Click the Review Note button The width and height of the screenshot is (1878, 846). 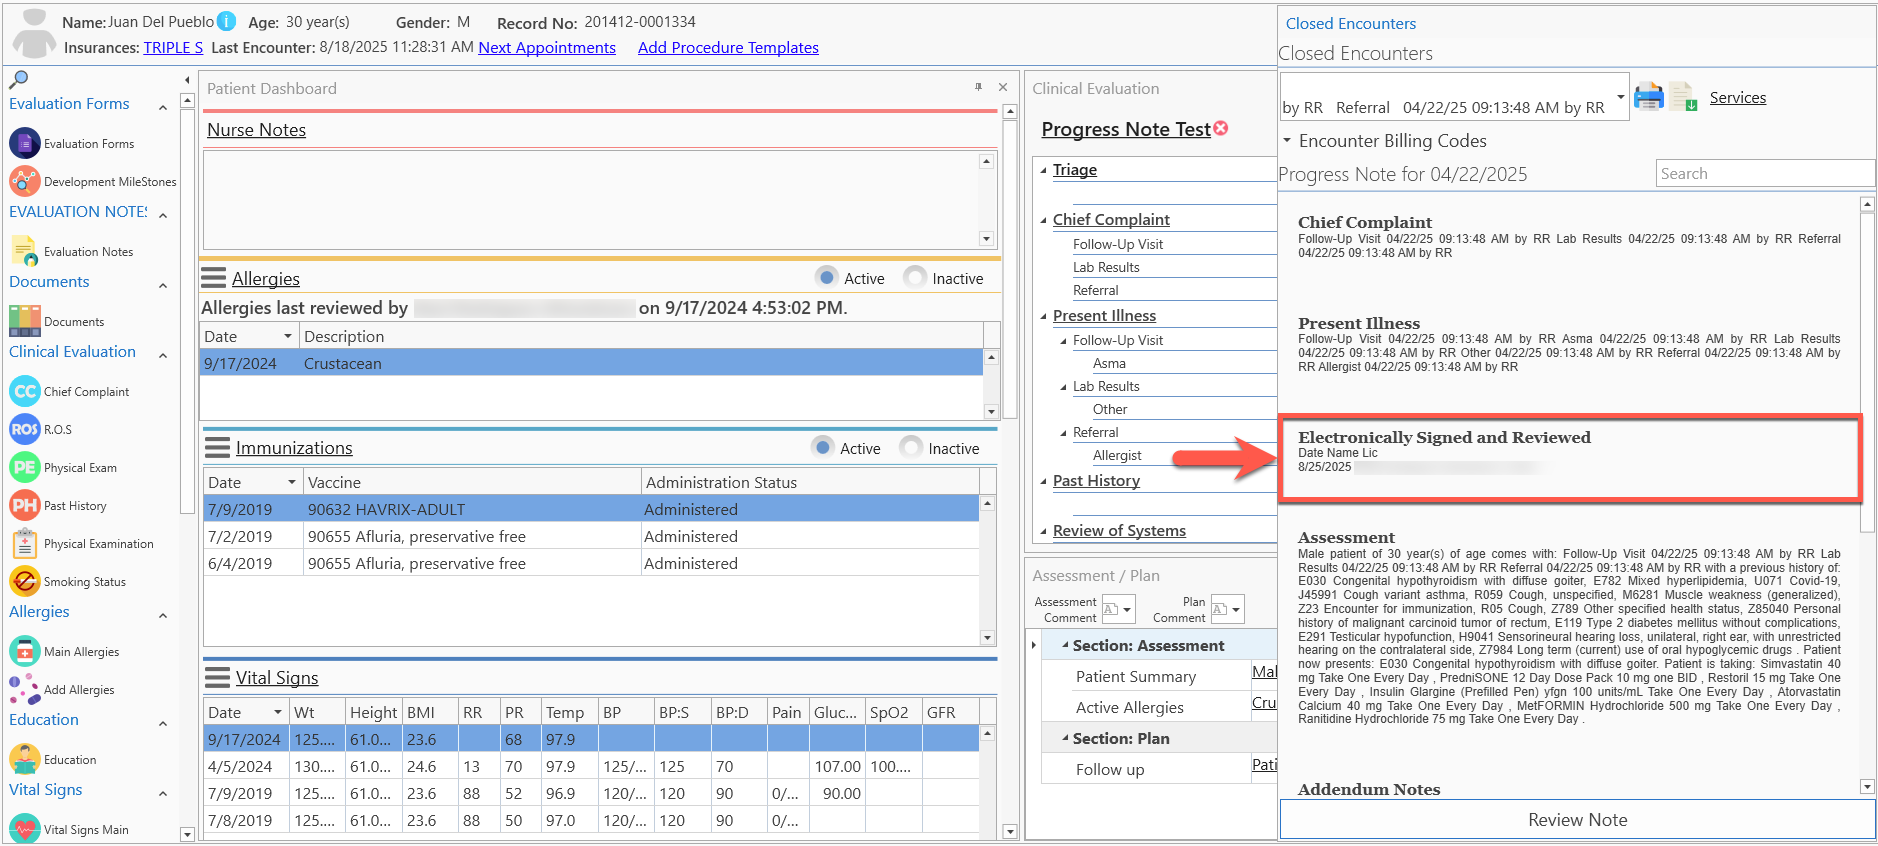point(1577,819)
